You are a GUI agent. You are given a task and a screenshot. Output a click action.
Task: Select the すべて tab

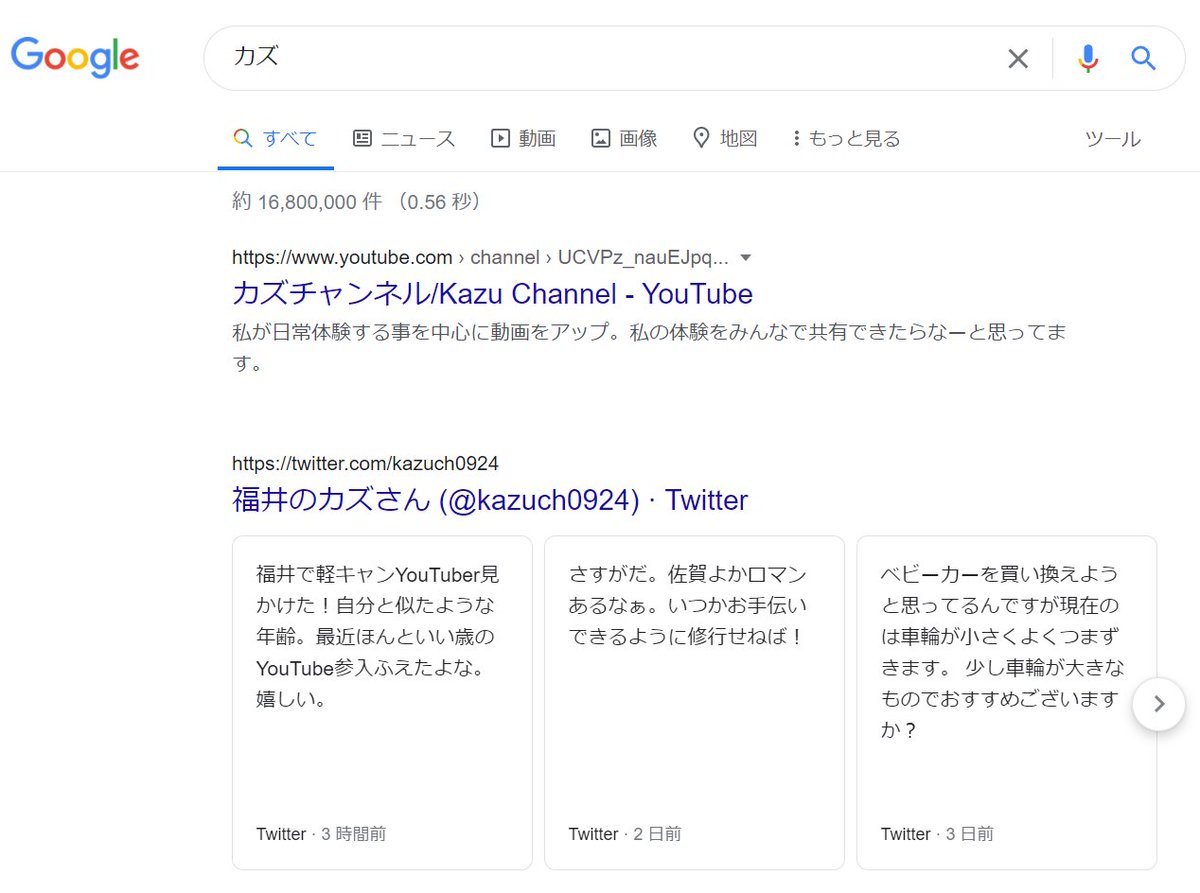click(275, 139)
